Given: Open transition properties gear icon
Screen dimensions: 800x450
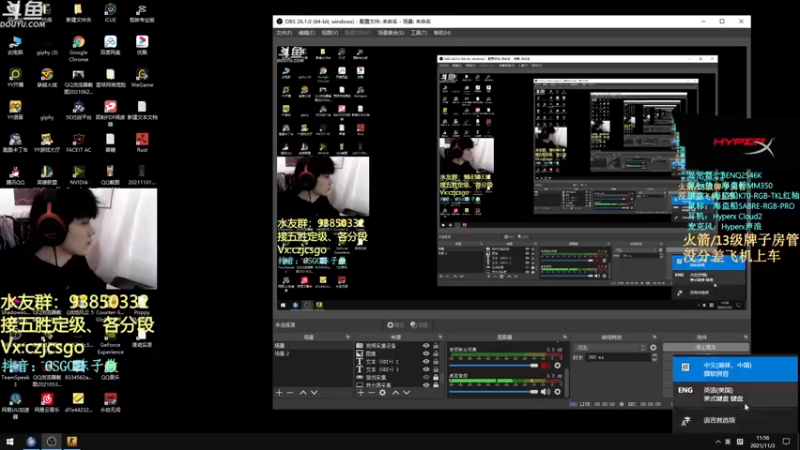Looking at the screenshot, I should click(x=653, y=347).
